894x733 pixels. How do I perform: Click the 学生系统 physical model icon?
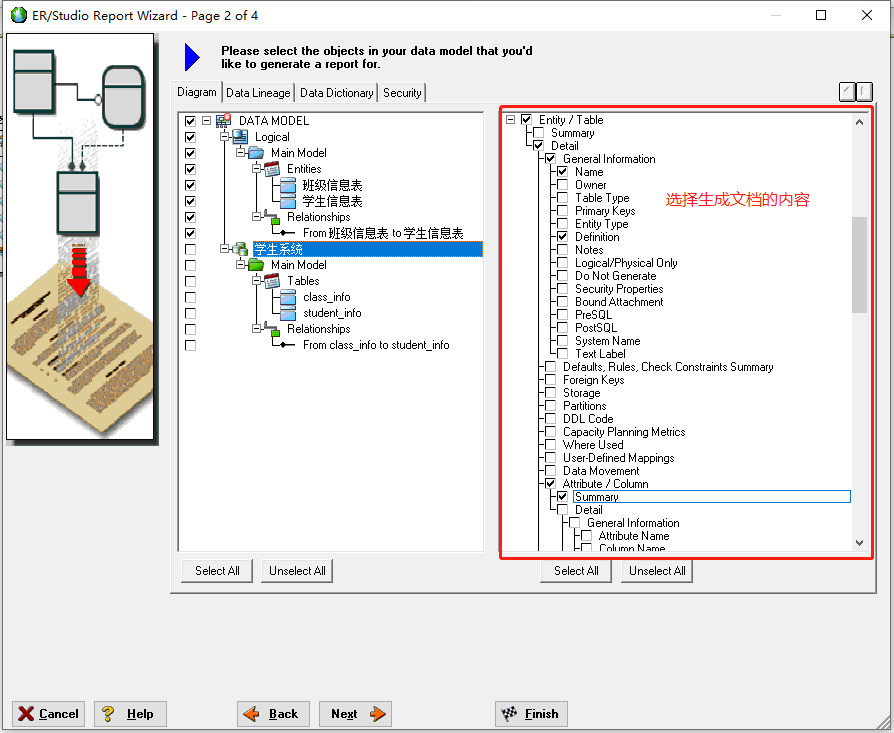pyautogui.click(x=240, y=249)
